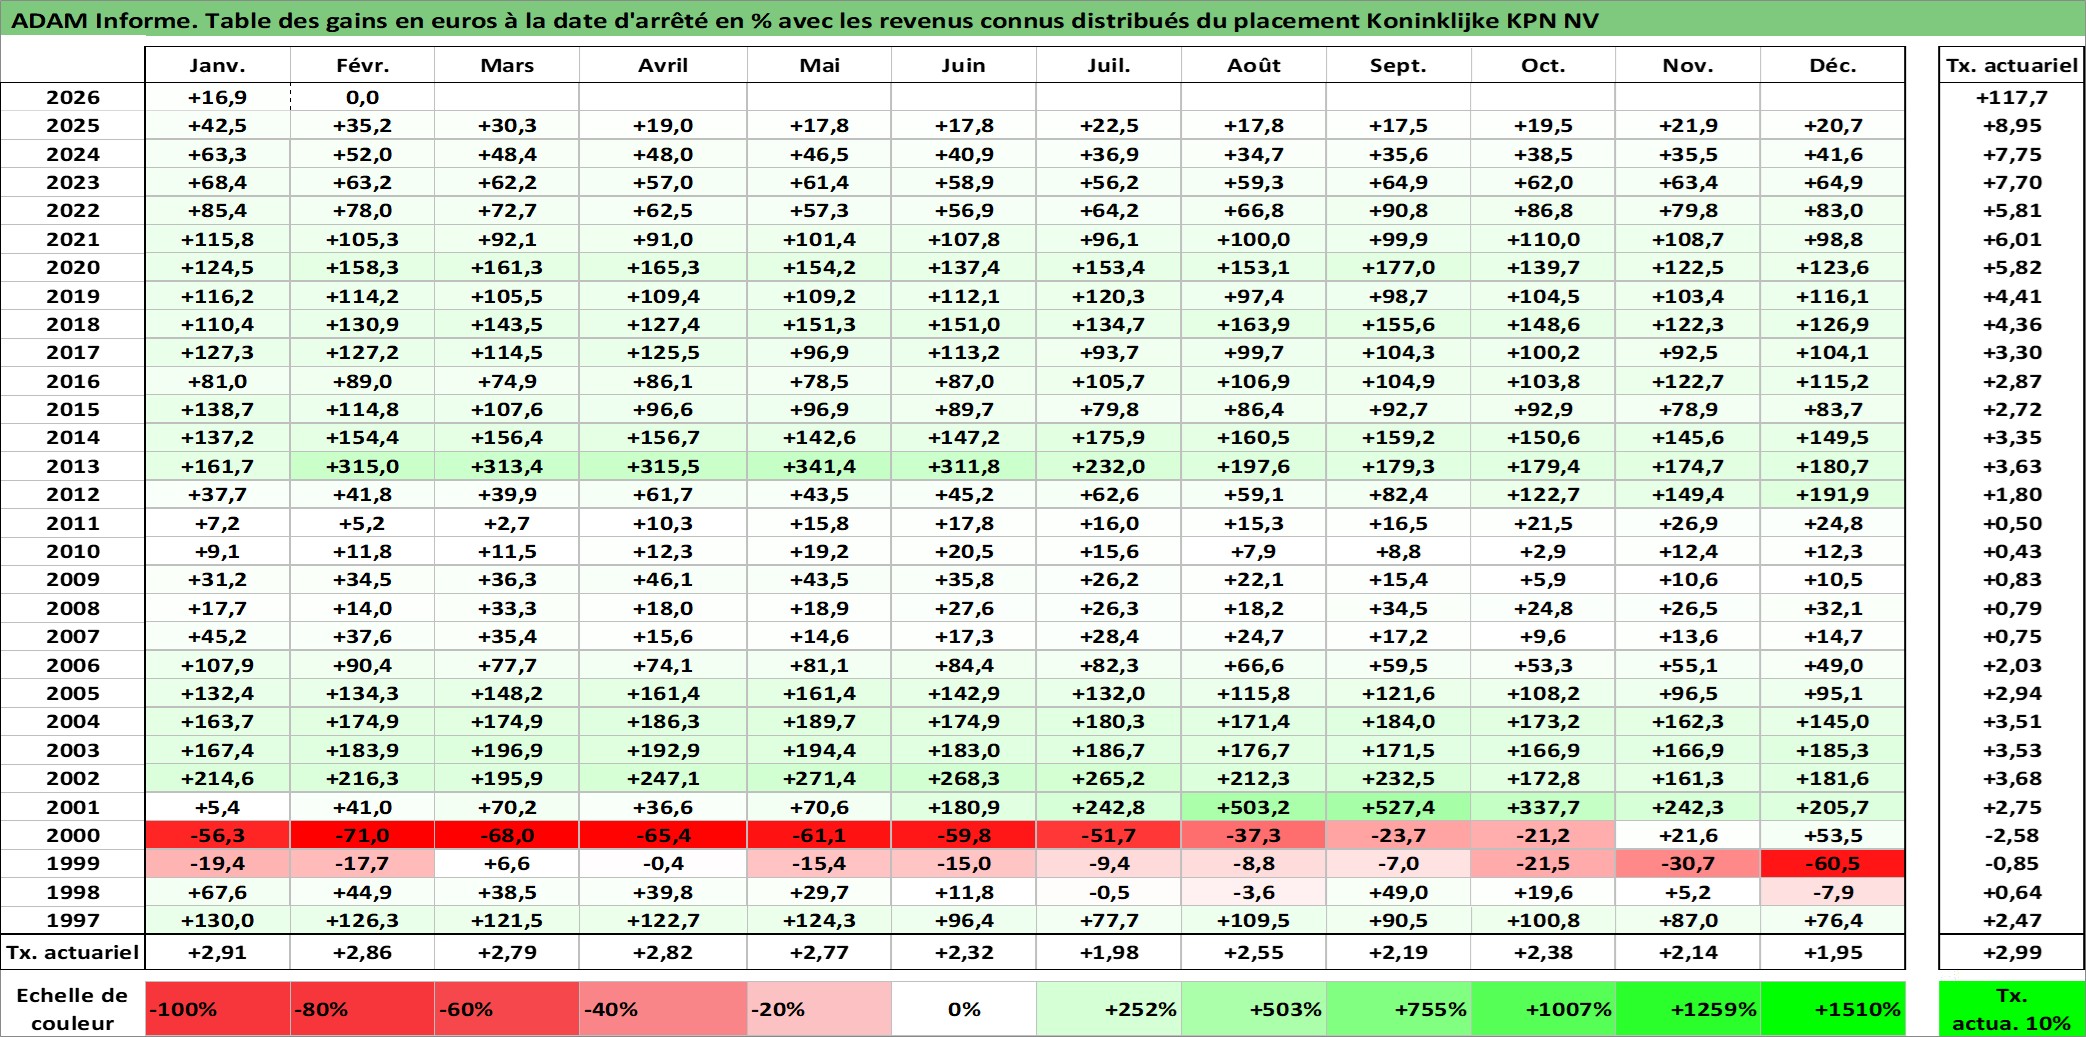Click the -30,7 cell for November 1999

click(1688, 863)
